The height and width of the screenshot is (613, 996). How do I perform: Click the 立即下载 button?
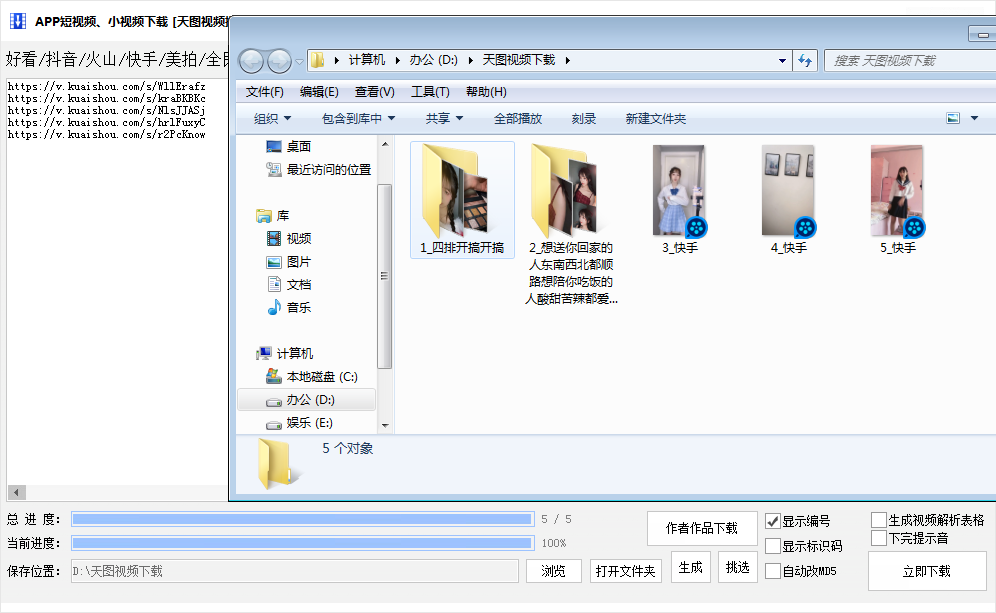coord(927,571)
